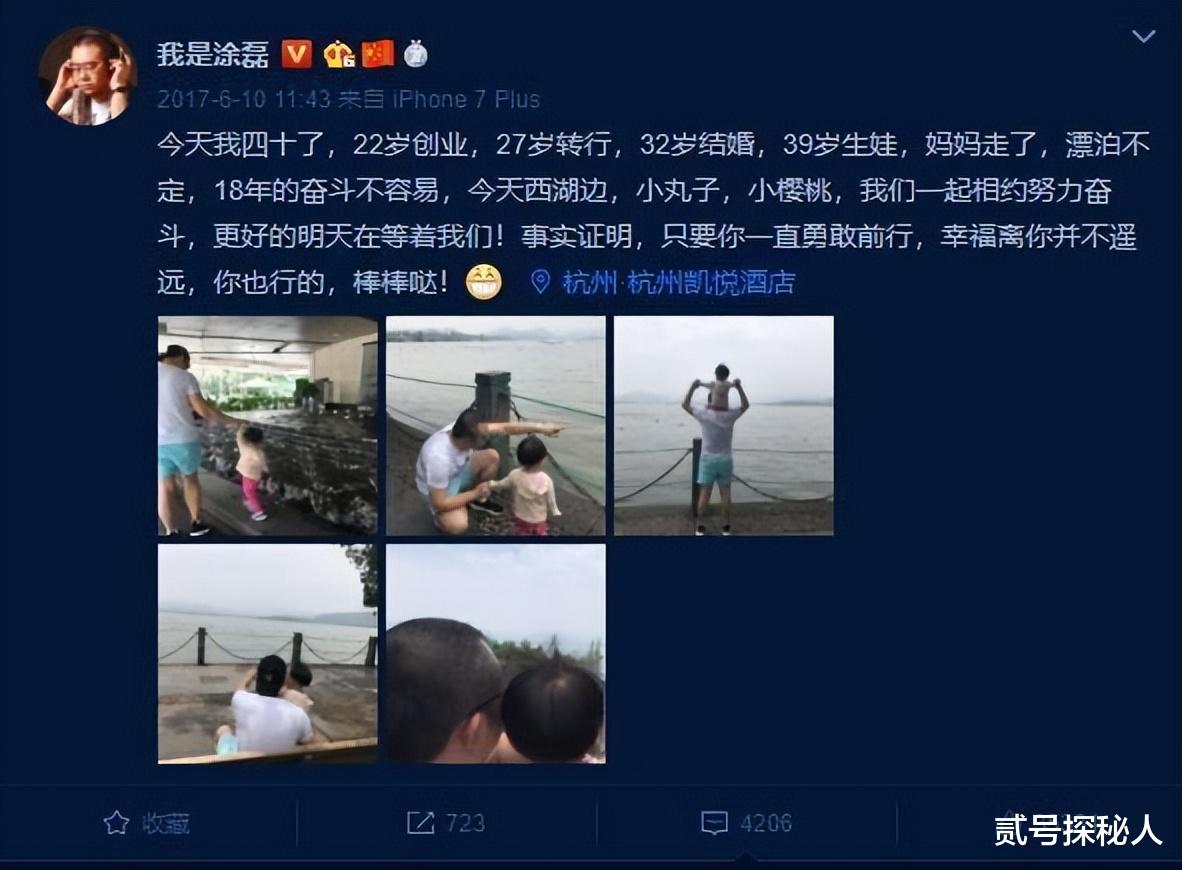The height and width of the screenshot is (870, 1182).
Task: Open photo of man and toddler by fountain
Action: (x=268, y=426)
